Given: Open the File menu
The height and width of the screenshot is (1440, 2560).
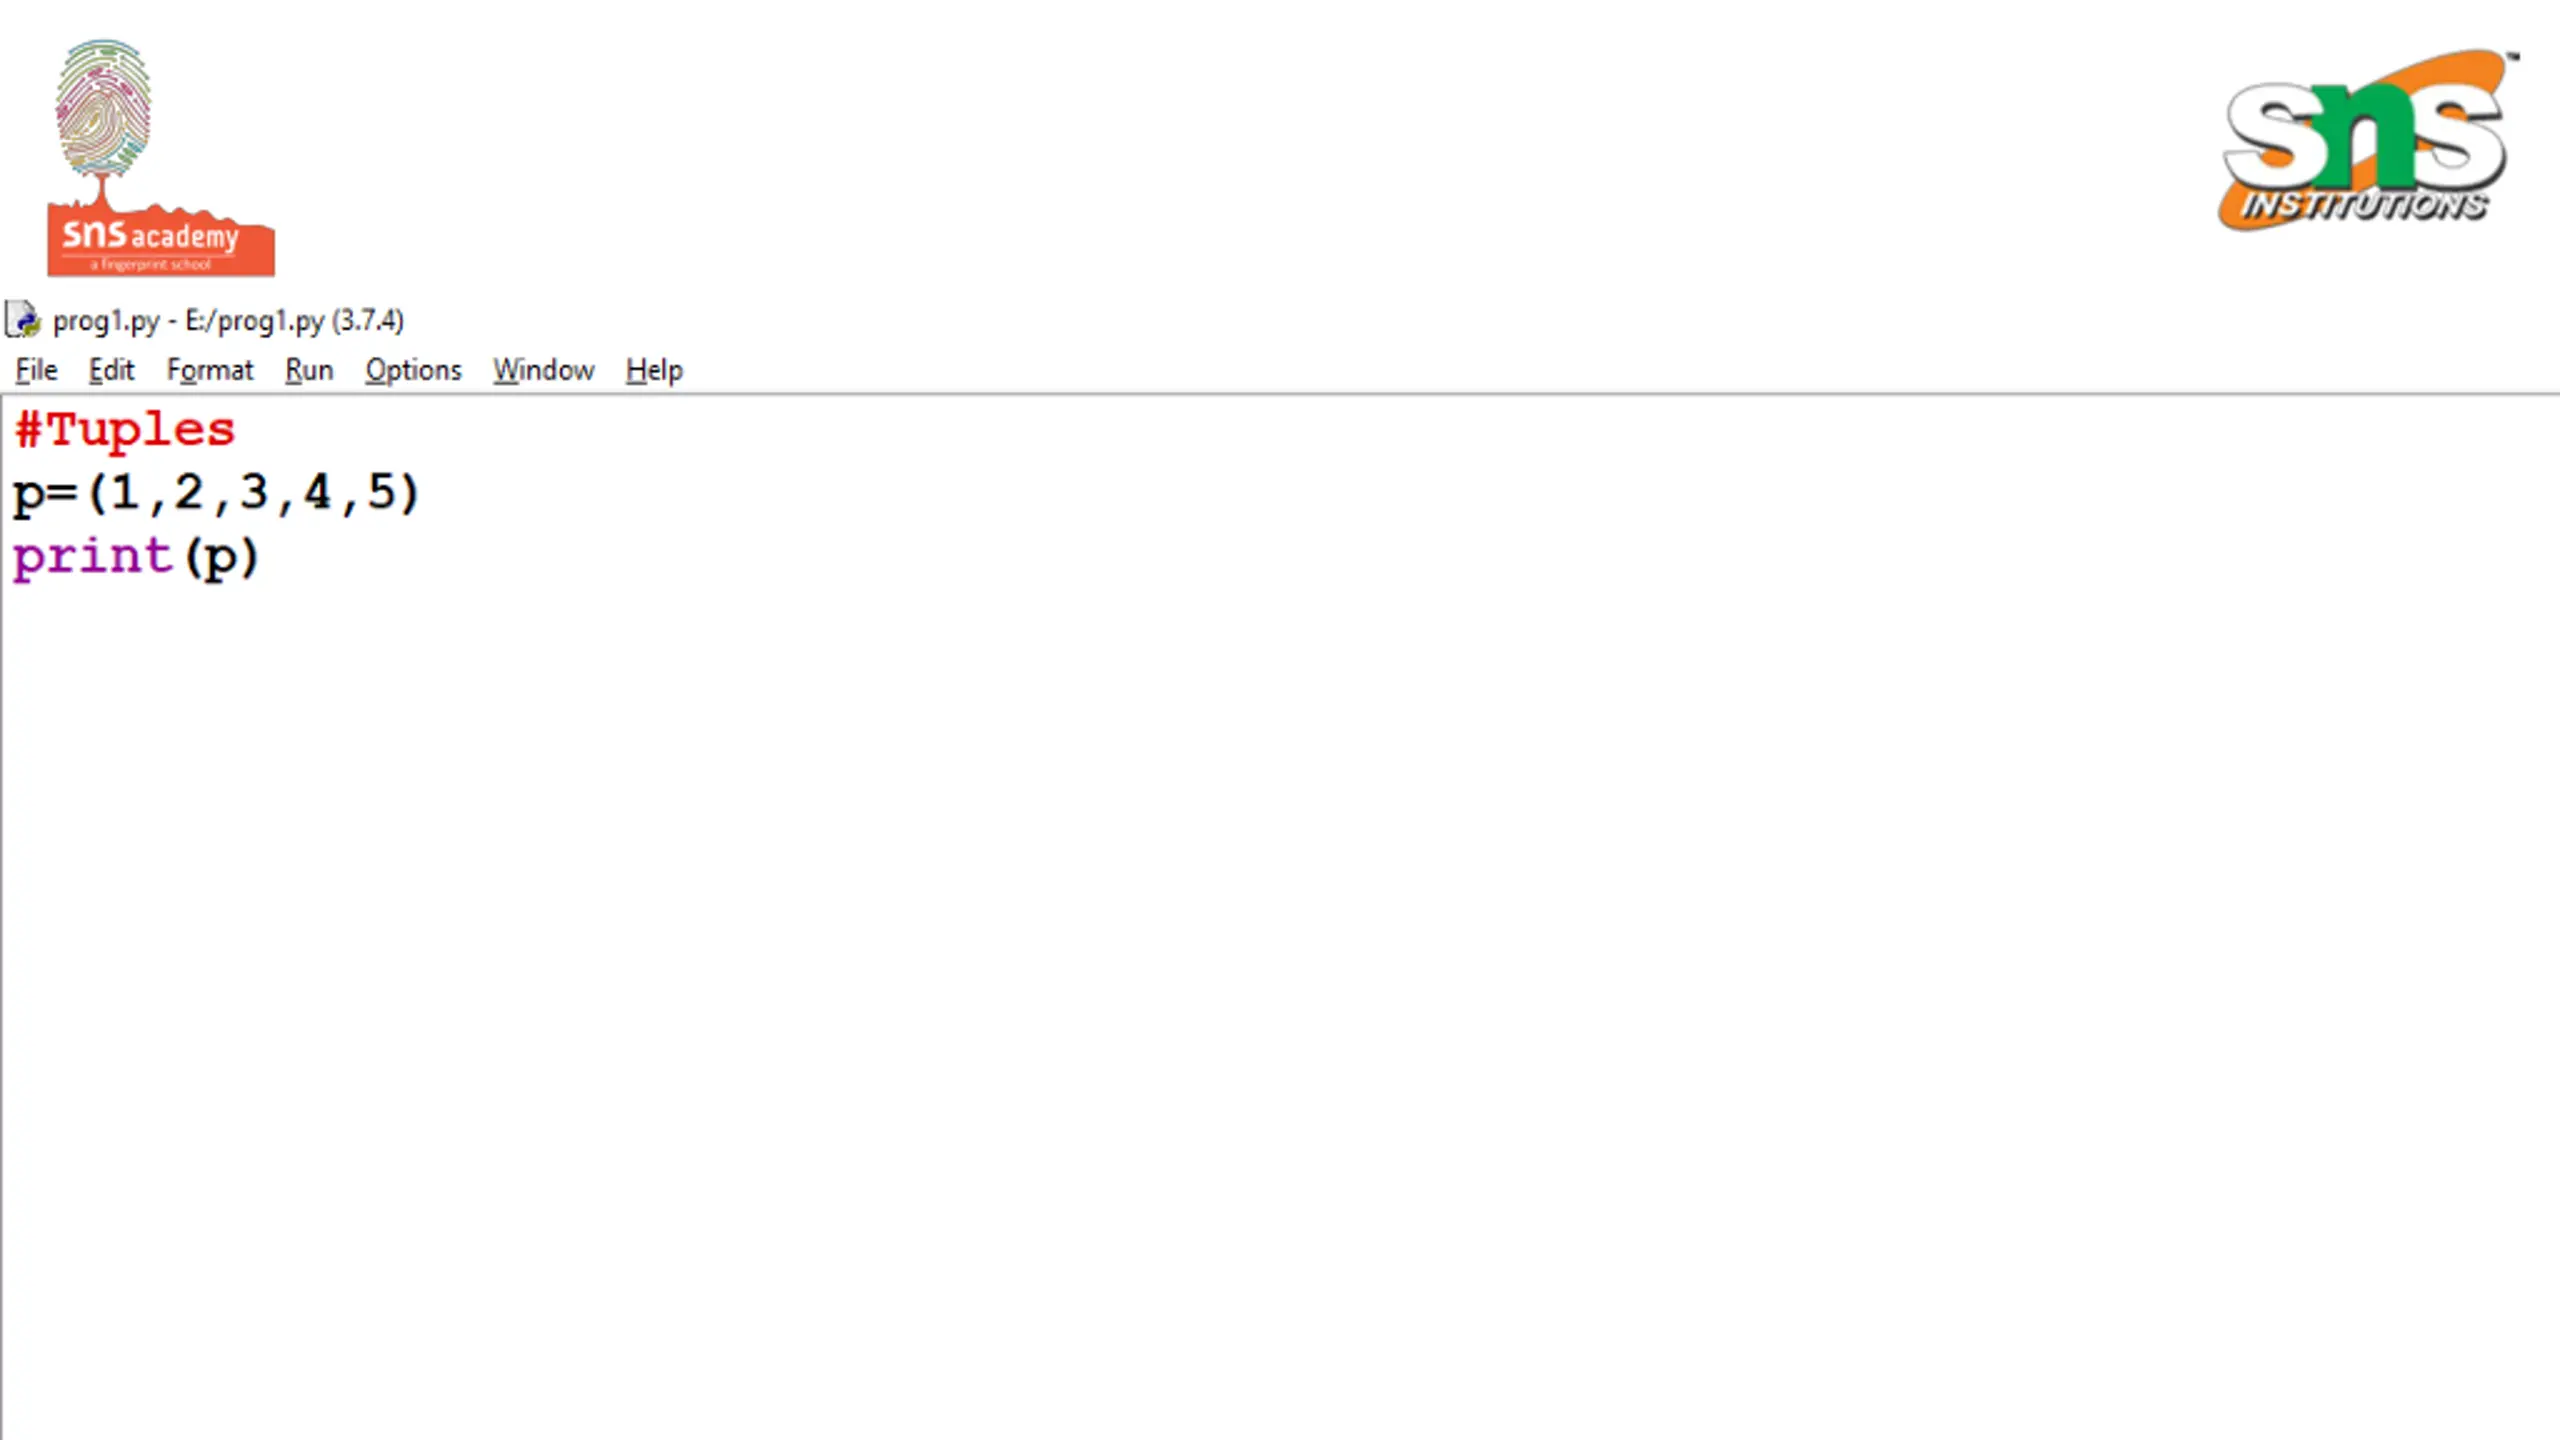Looking at the screenshot, I should [x=36, y=370].
